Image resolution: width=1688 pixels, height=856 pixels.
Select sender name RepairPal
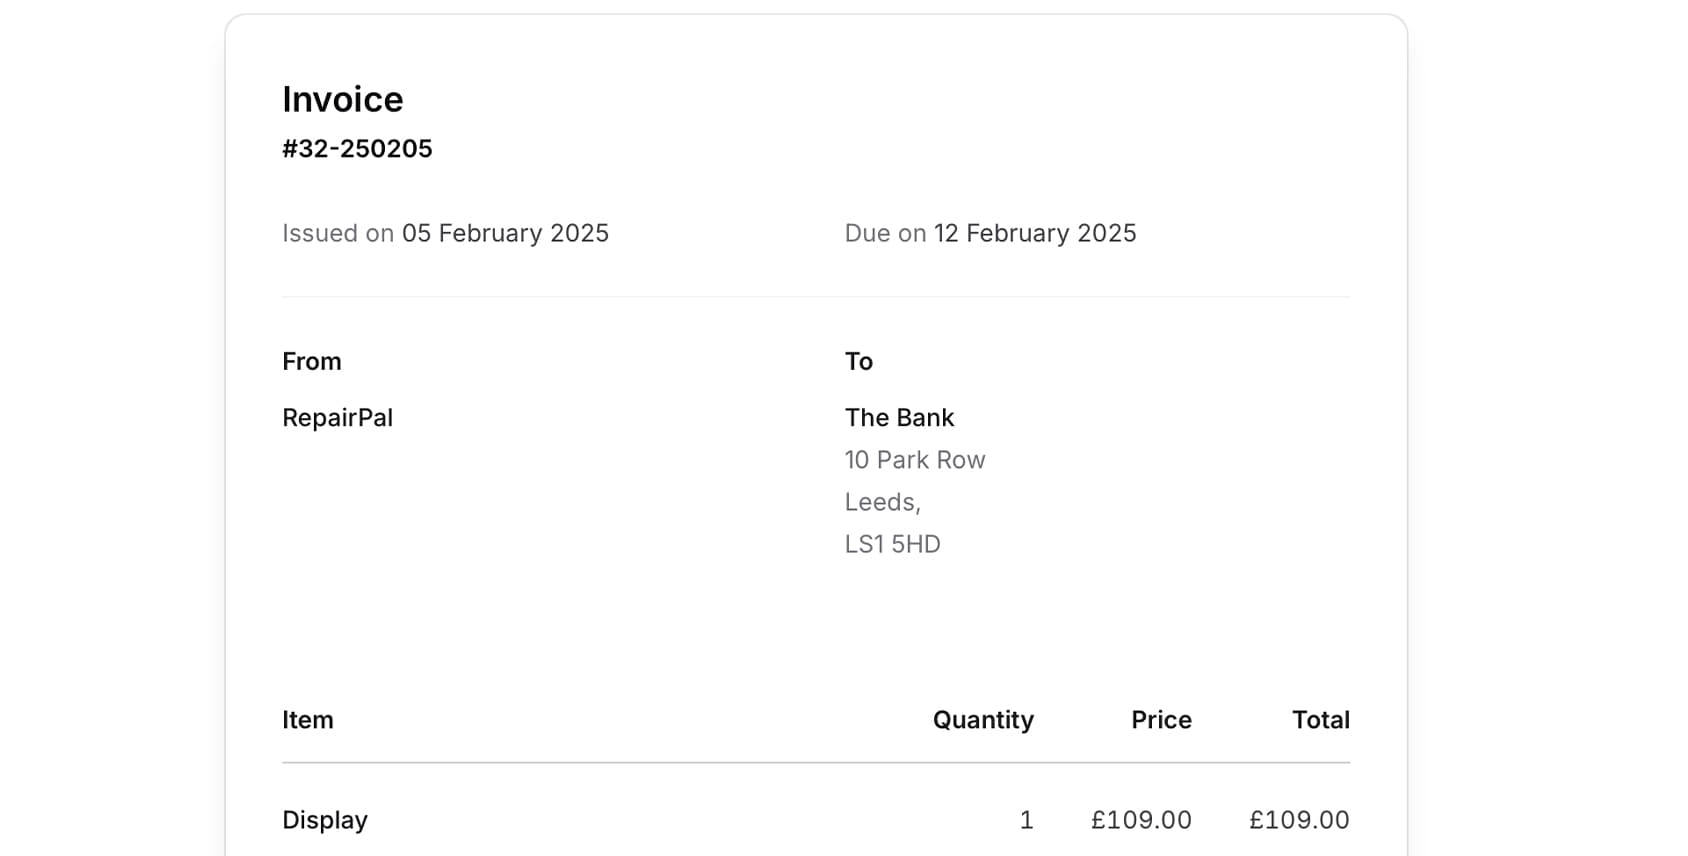337,418
